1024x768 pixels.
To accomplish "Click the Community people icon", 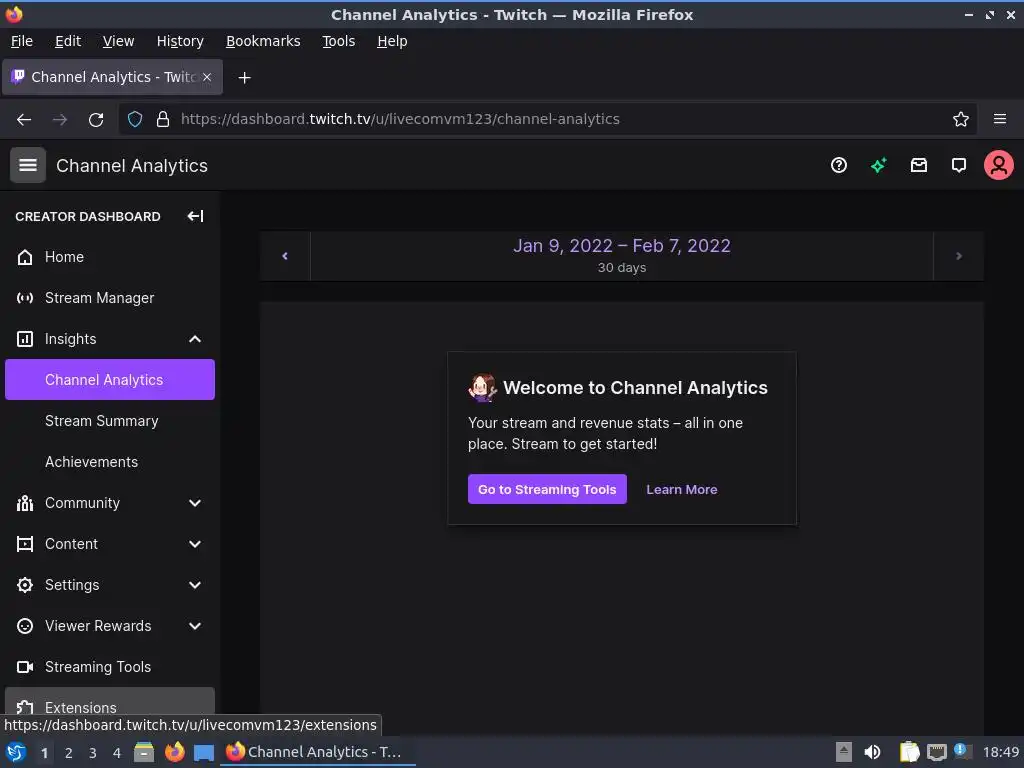I will coord(25,503).
